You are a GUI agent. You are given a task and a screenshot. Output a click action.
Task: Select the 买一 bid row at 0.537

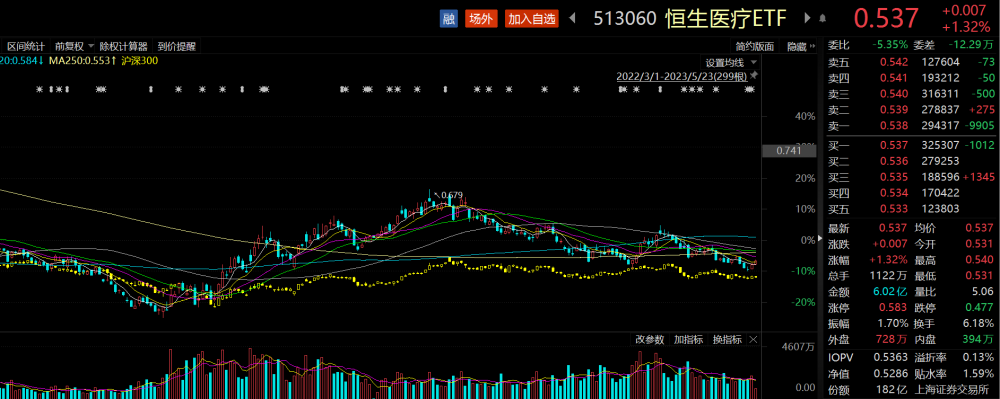(x=912, y=146)
